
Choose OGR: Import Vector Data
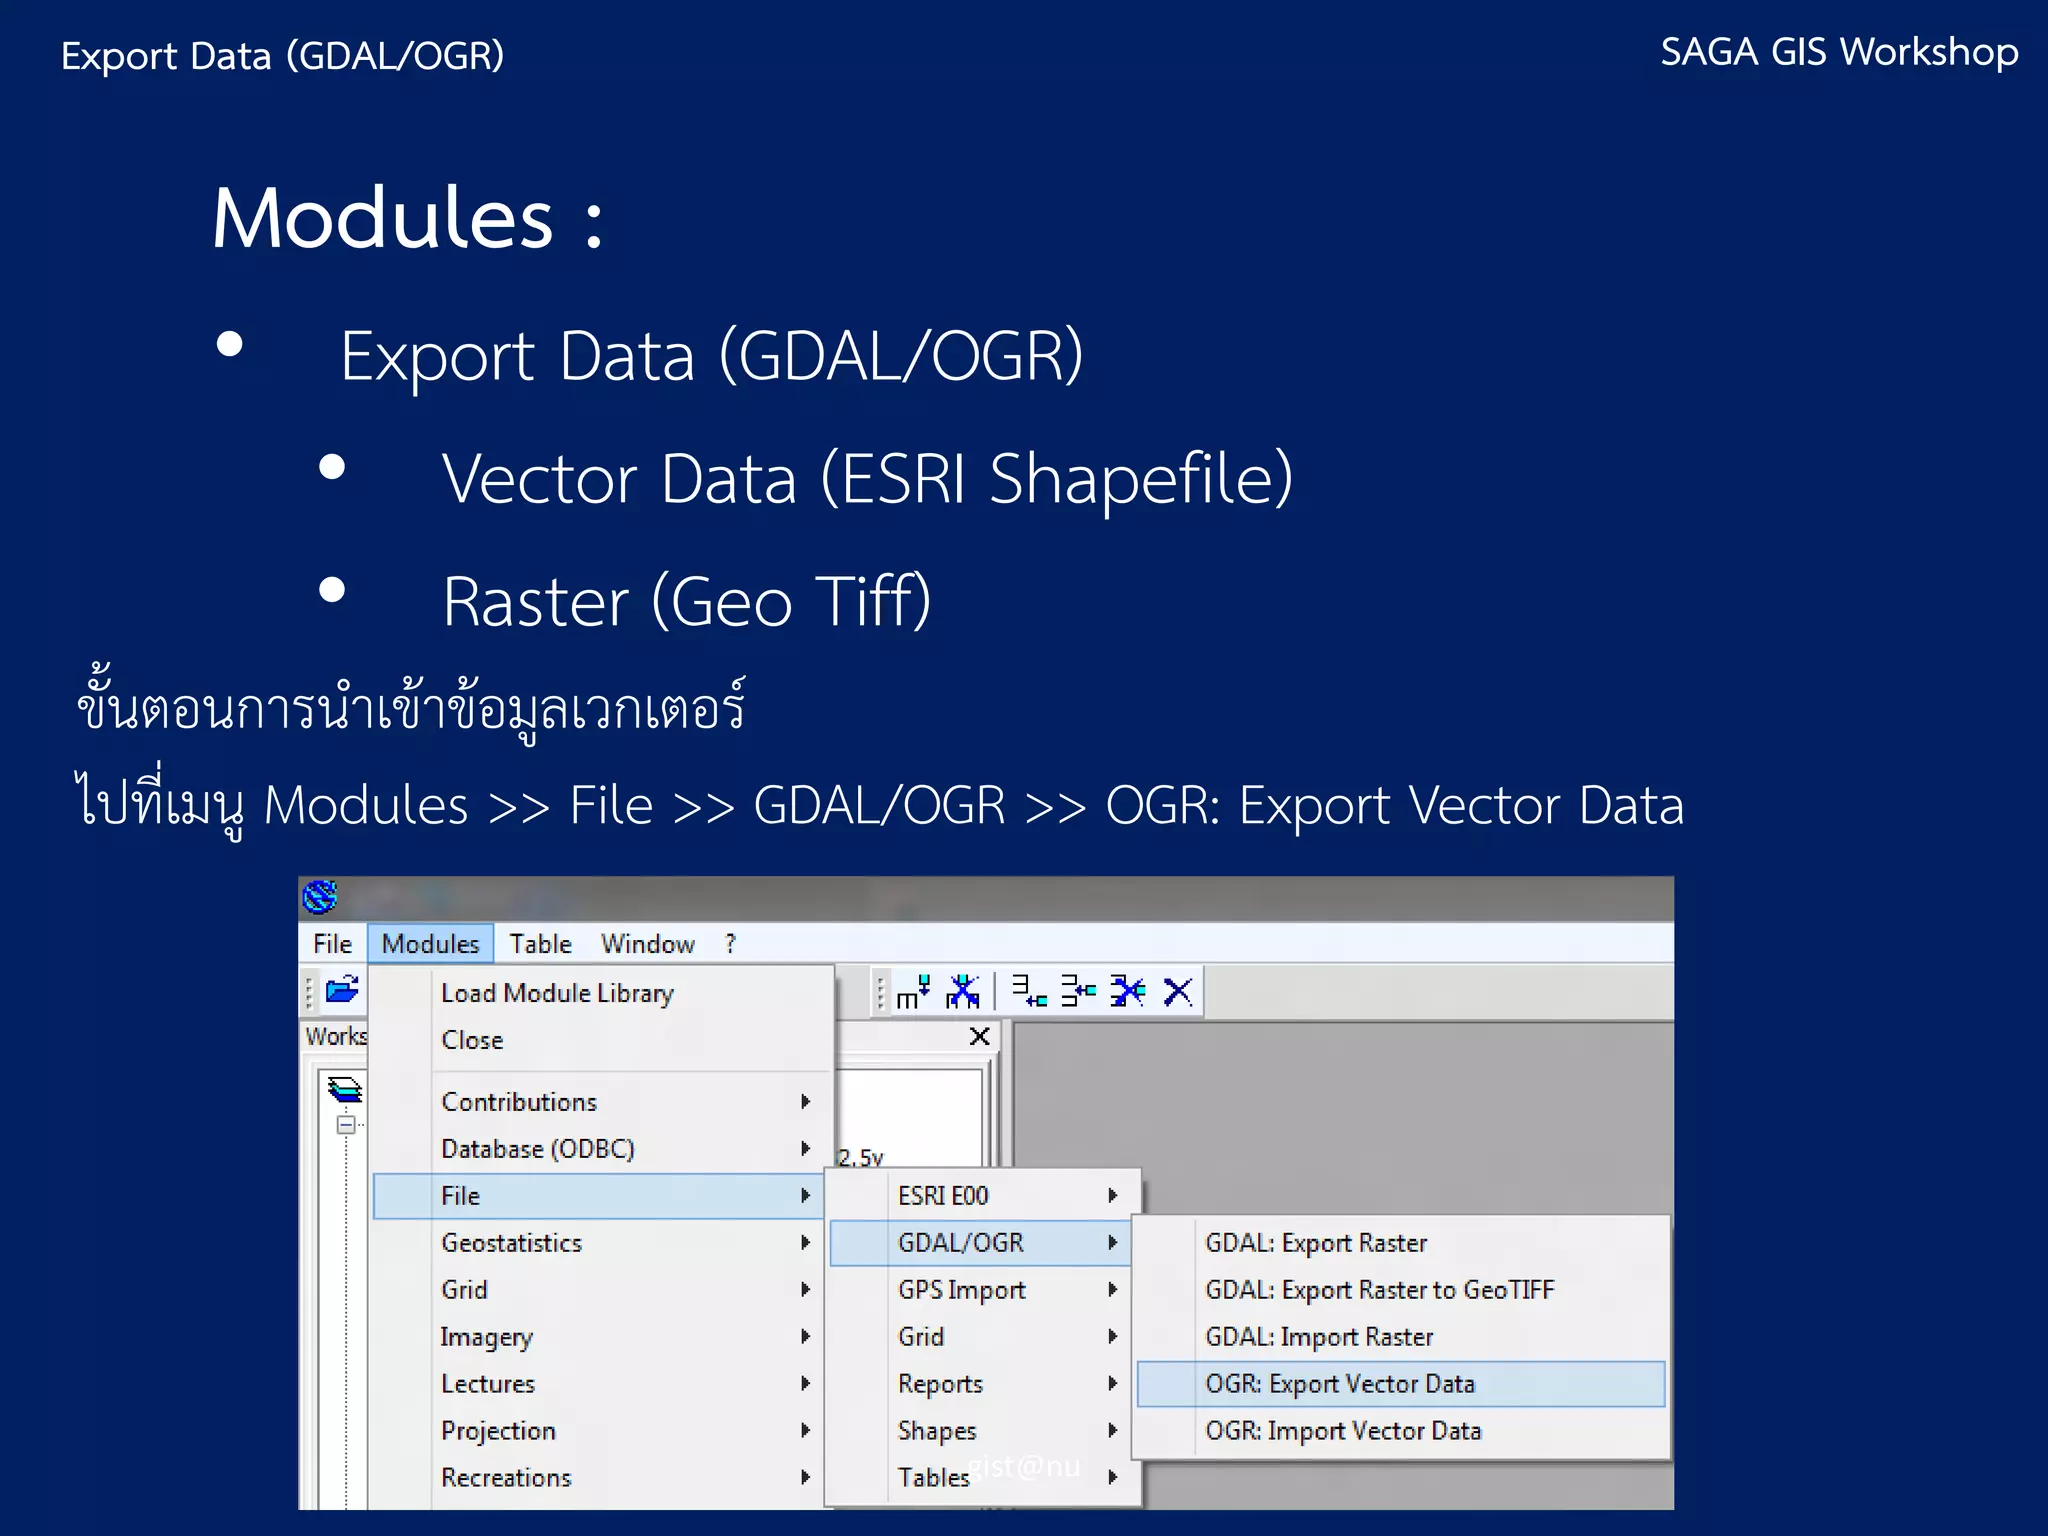coord(1402,1431)
